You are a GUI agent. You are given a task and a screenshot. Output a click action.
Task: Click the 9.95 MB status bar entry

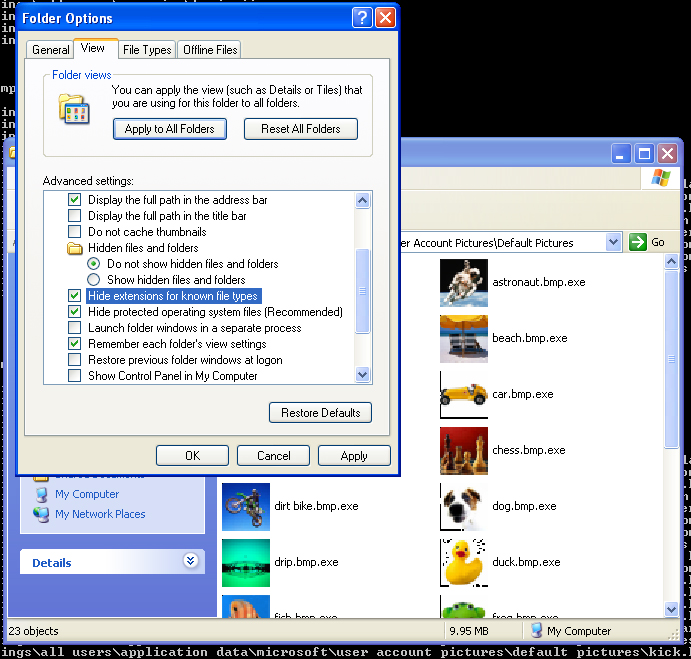469,631
